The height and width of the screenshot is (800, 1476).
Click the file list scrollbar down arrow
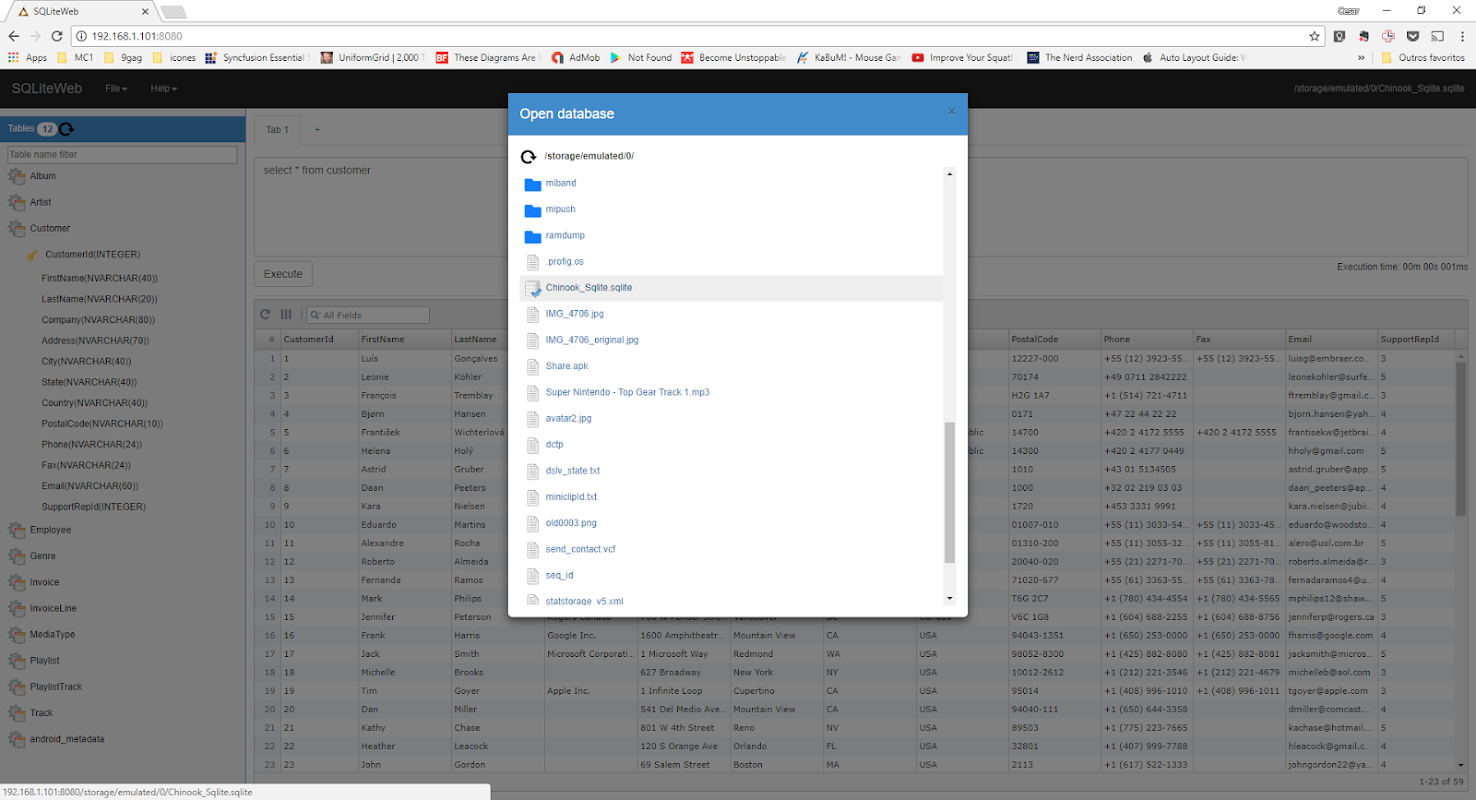(x=949, y=598)
